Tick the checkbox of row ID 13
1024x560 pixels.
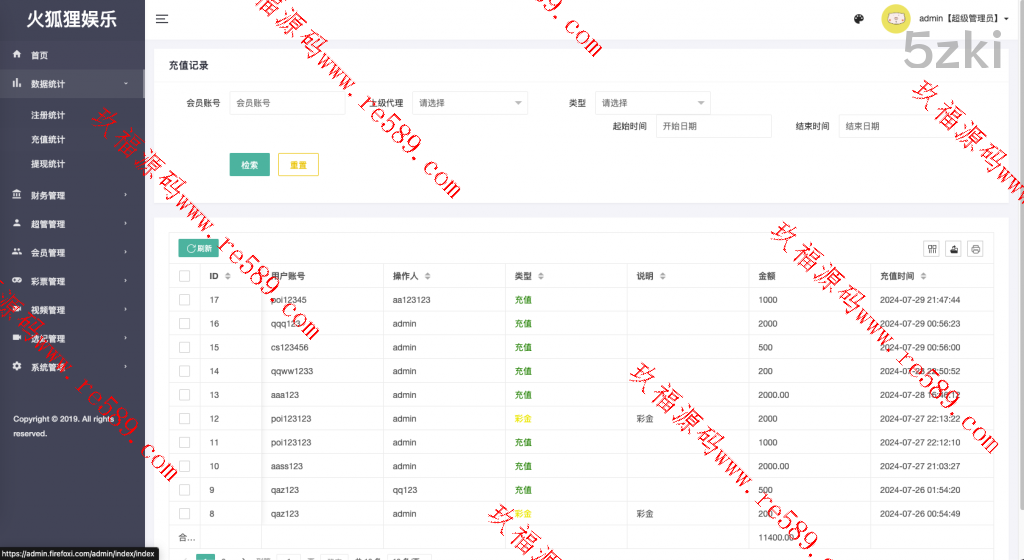click(x=185, y=395)
